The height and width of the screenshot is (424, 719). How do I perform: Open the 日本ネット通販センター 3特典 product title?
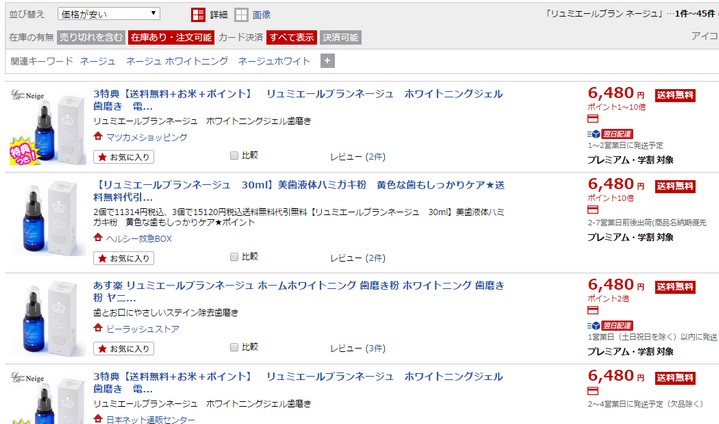tap(298, 382)
